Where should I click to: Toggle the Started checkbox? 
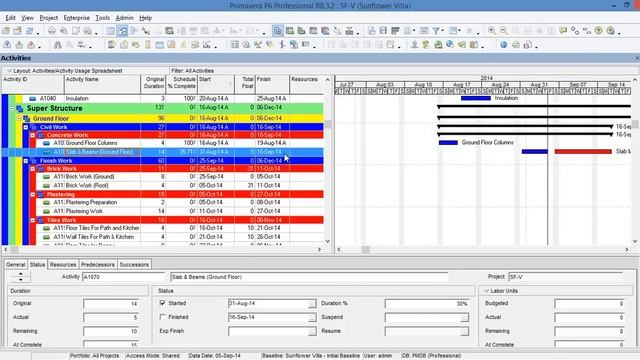point(162,303)
